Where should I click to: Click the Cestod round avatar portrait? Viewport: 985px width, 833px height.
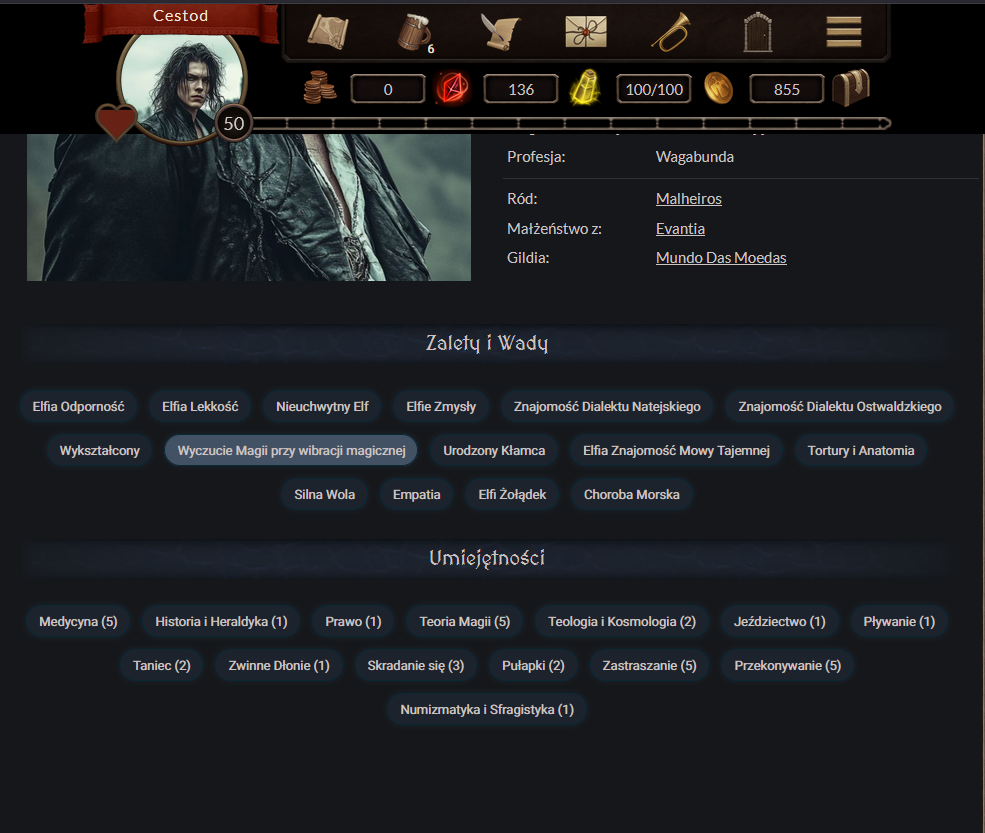point(180,85)
